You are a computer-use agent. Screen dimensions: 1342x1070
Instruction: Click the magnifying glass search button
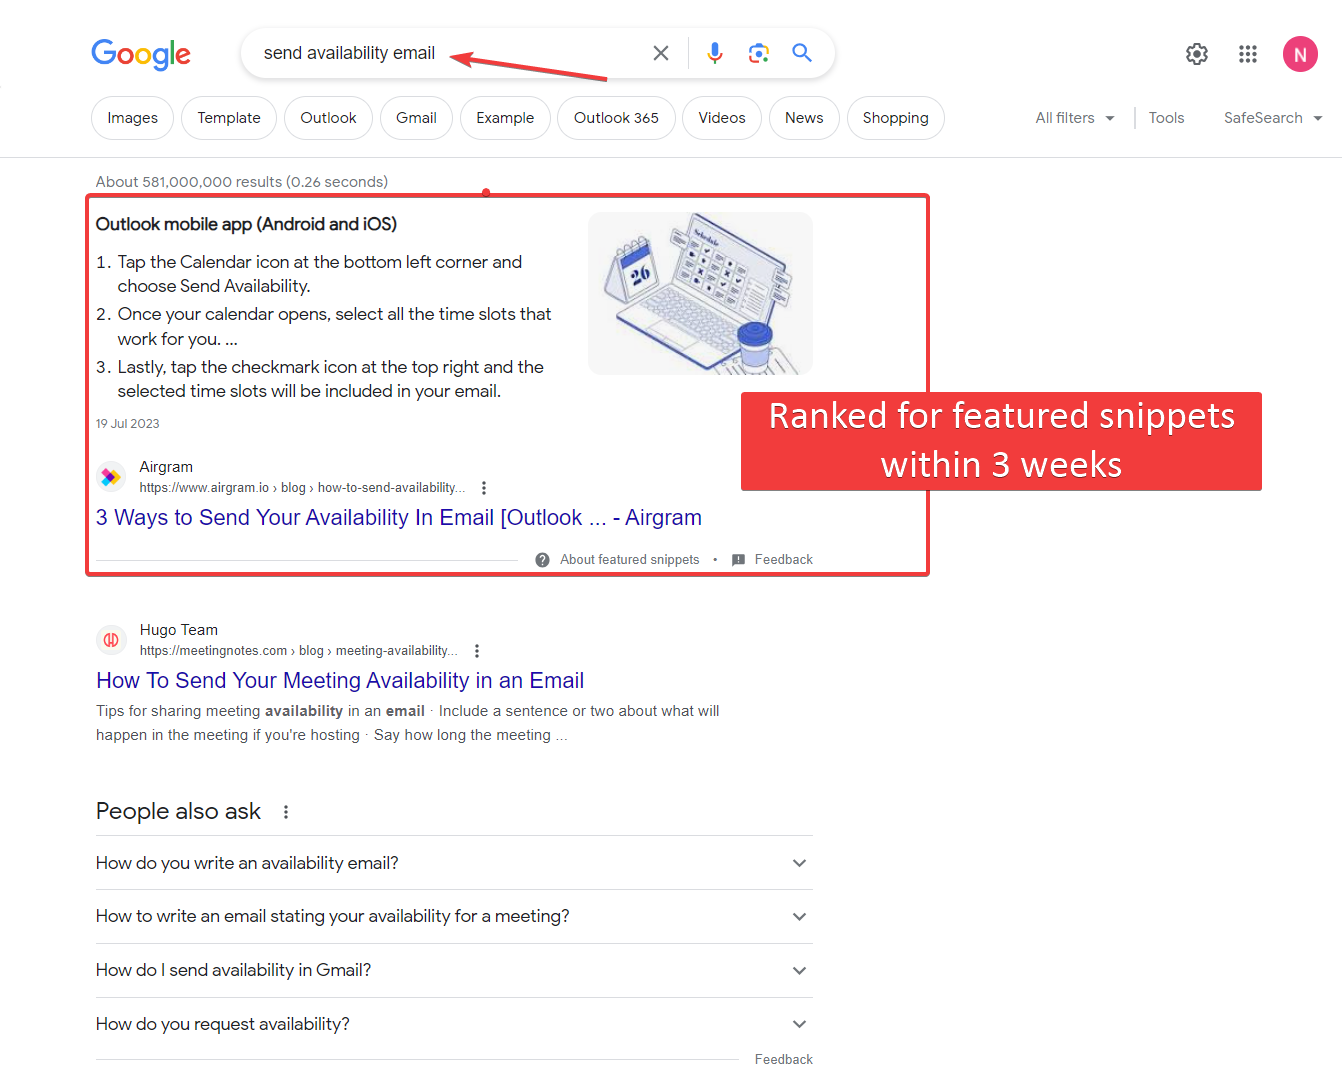pyautogui.click(x=802, y=53)
